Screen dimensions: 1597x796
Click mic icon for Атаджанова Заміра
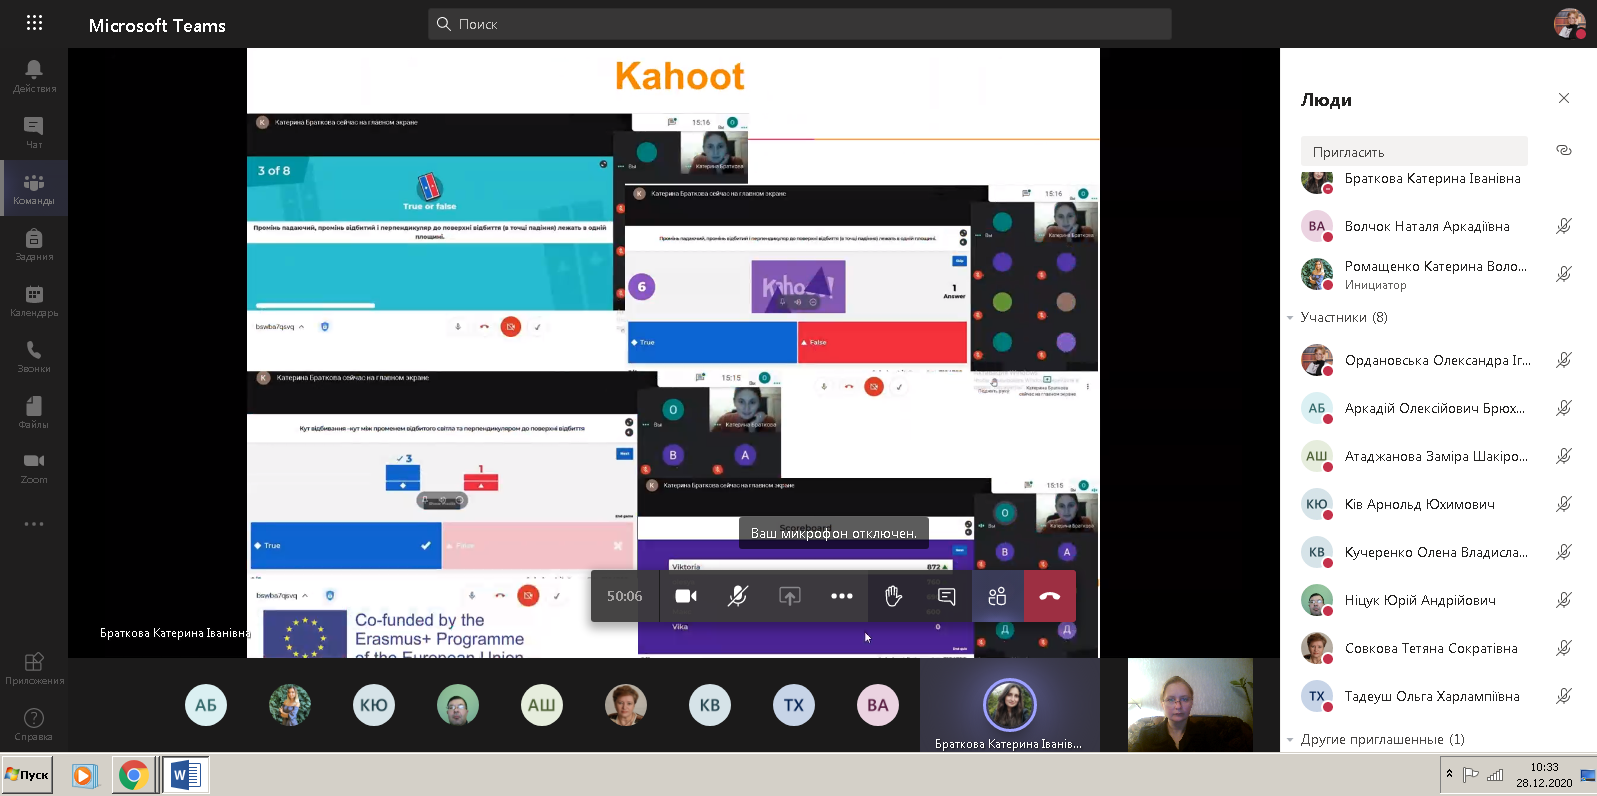pos(1564,456)
